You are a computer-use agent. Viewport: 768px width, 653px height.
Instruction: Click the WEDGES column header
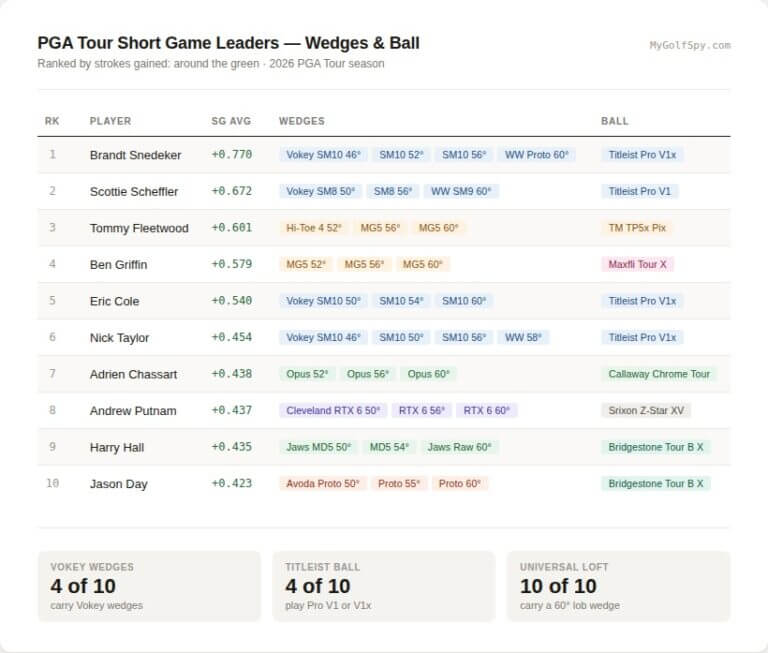(x=302, y=121)
